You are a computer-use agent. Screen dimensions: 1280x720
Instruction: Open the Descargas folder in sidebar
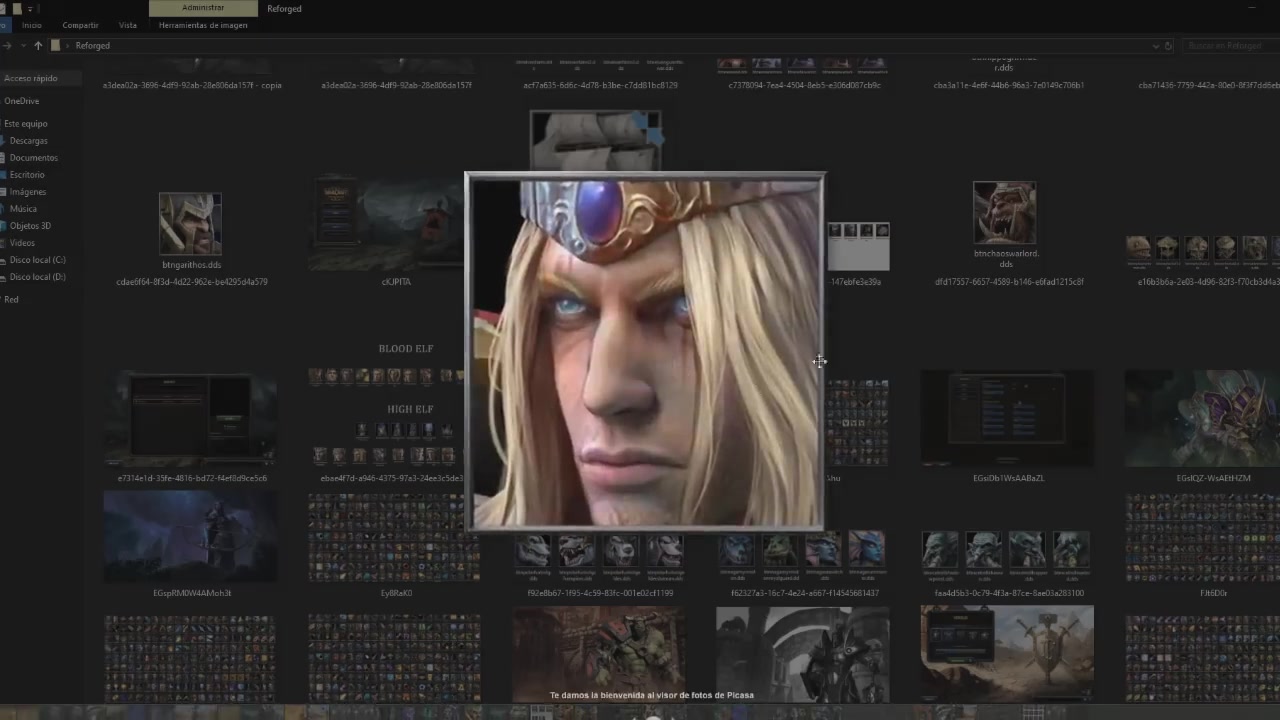(x=28, y=141)
